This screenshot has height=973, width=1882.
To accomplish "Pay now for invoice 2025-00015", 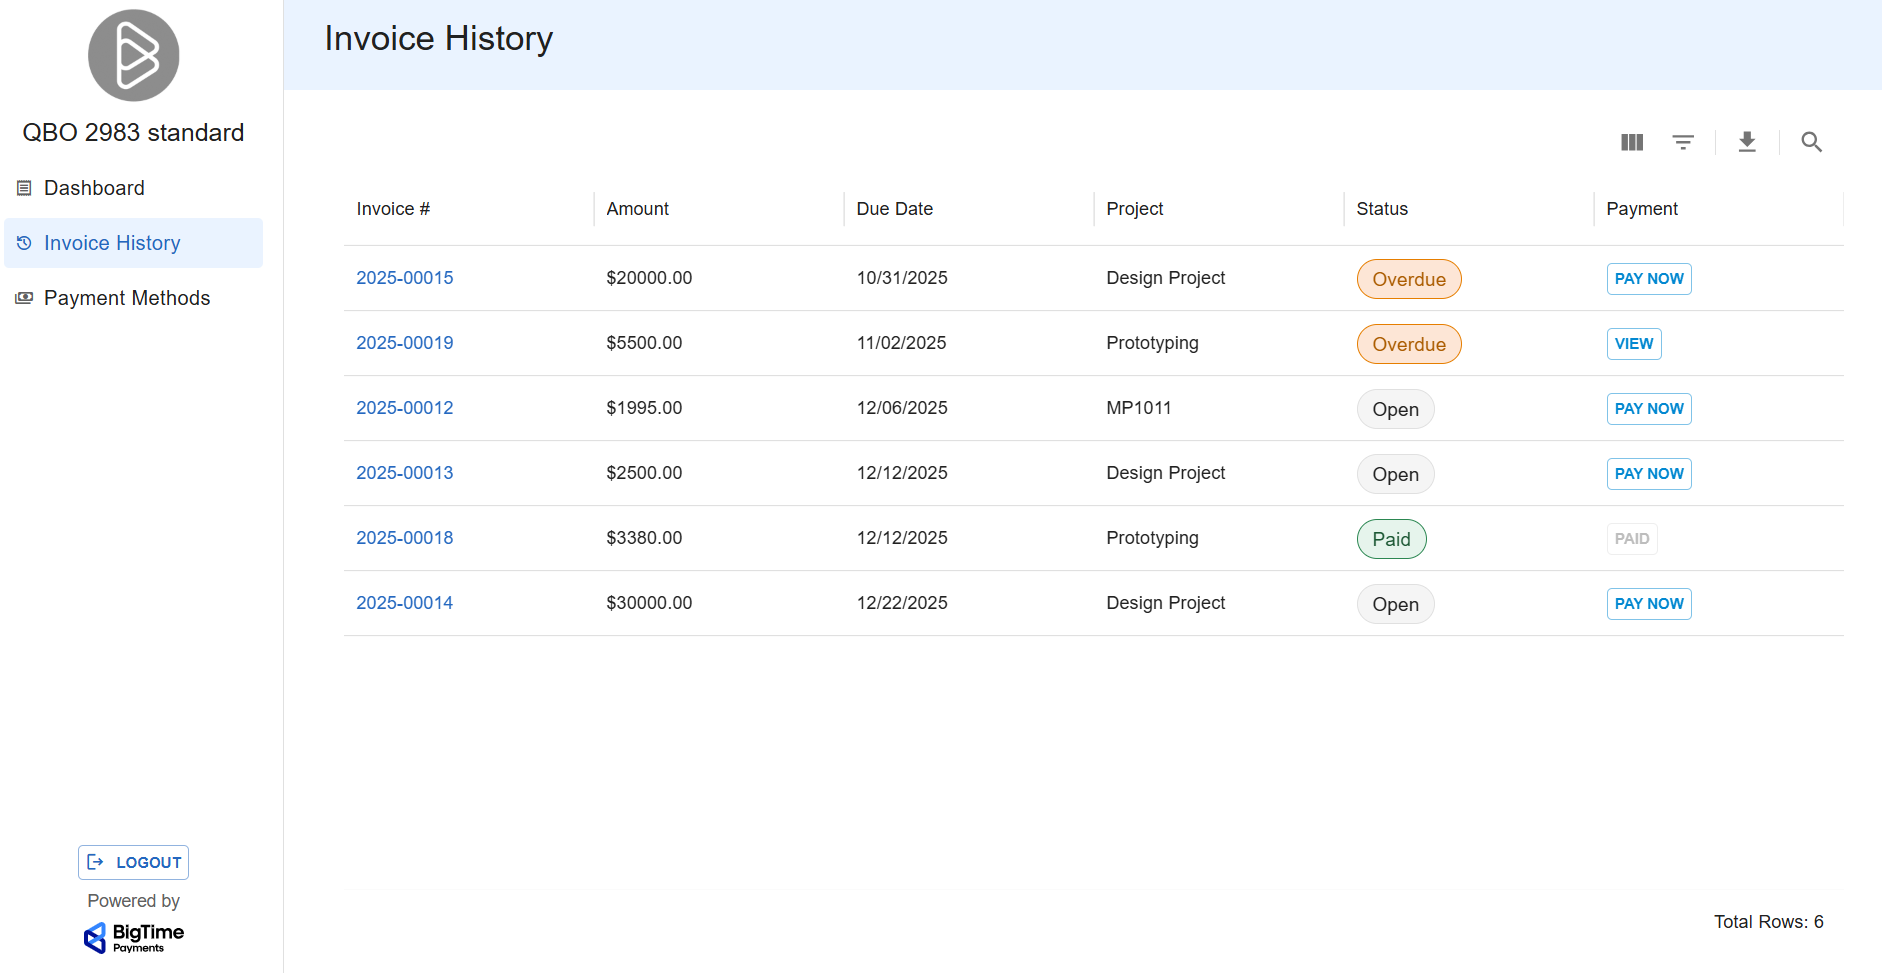I will pyautogui.click(x=1648, y=279).
